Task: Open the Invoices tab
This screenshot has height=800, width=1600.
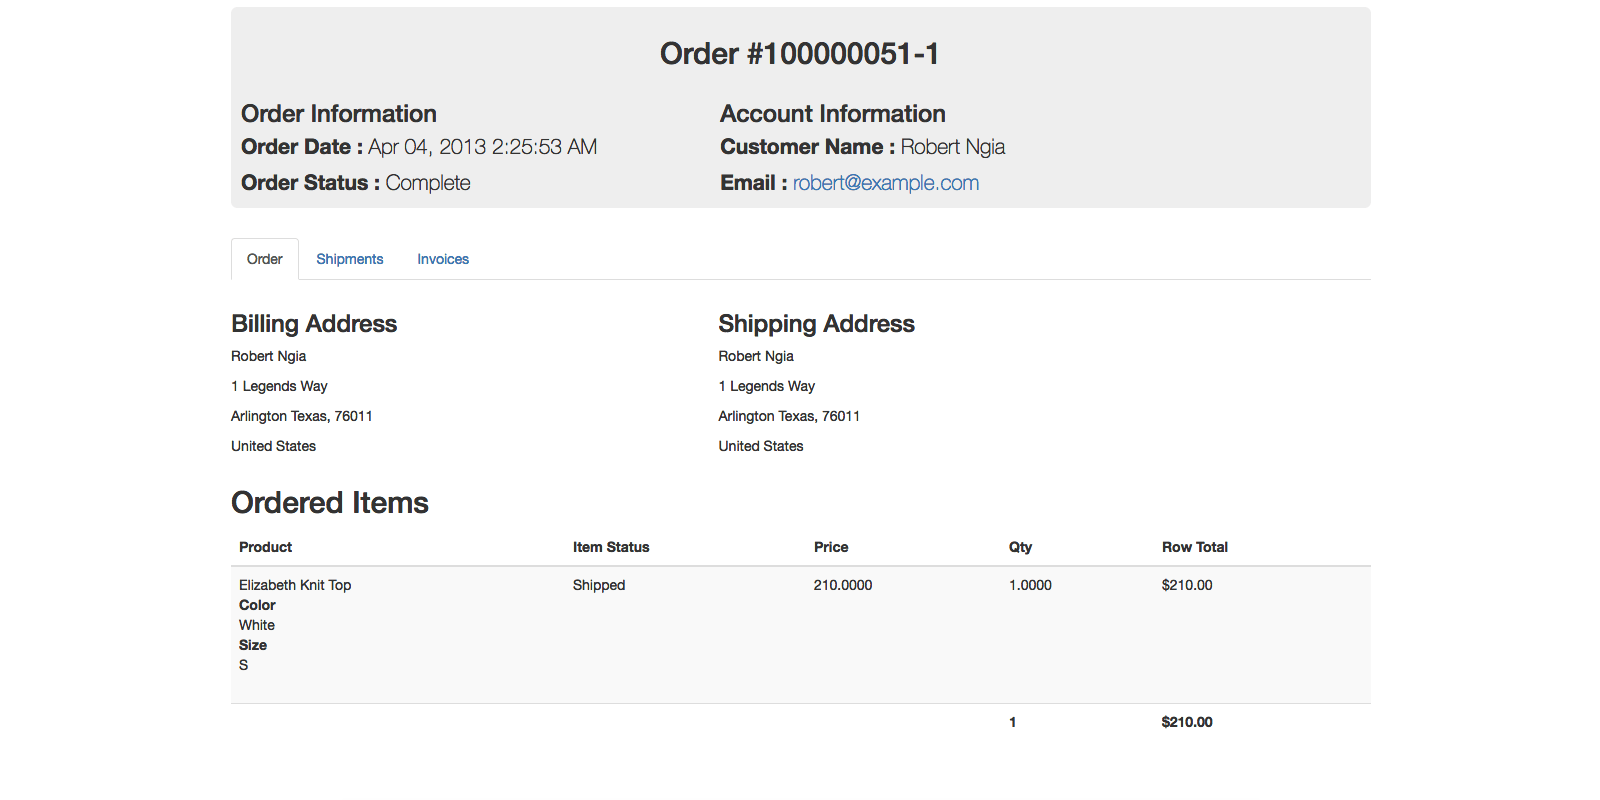Action: 443,259
